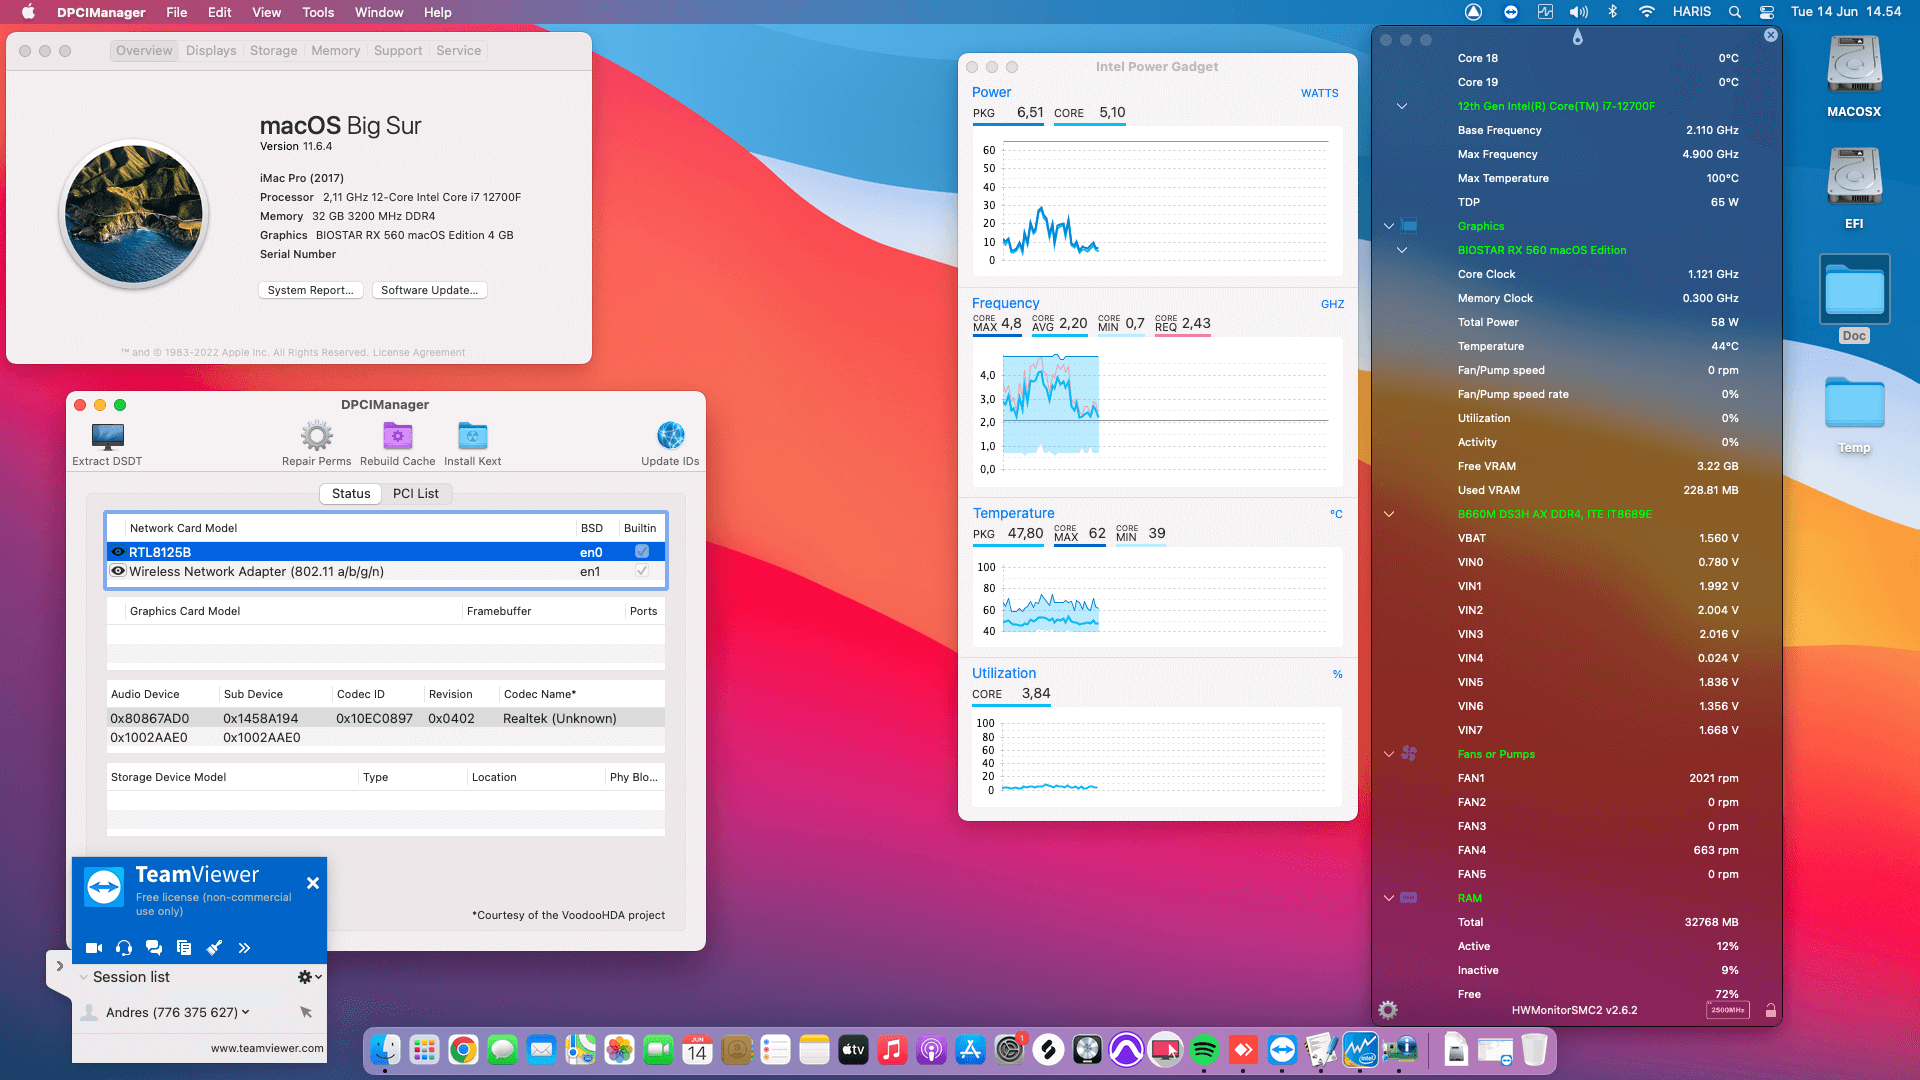1920x1080 pixels.
Task: Click the System Report button
Action: pos(310,290)
